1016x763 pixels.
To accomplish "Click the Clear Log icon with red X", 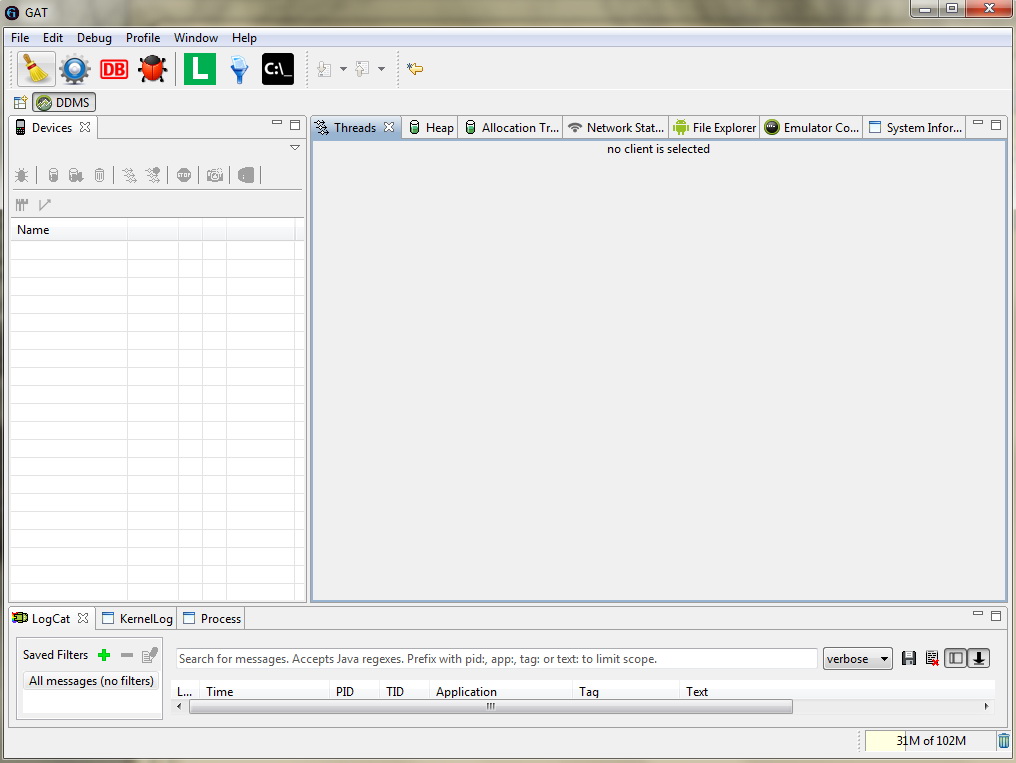I will [x=932, y=659].
